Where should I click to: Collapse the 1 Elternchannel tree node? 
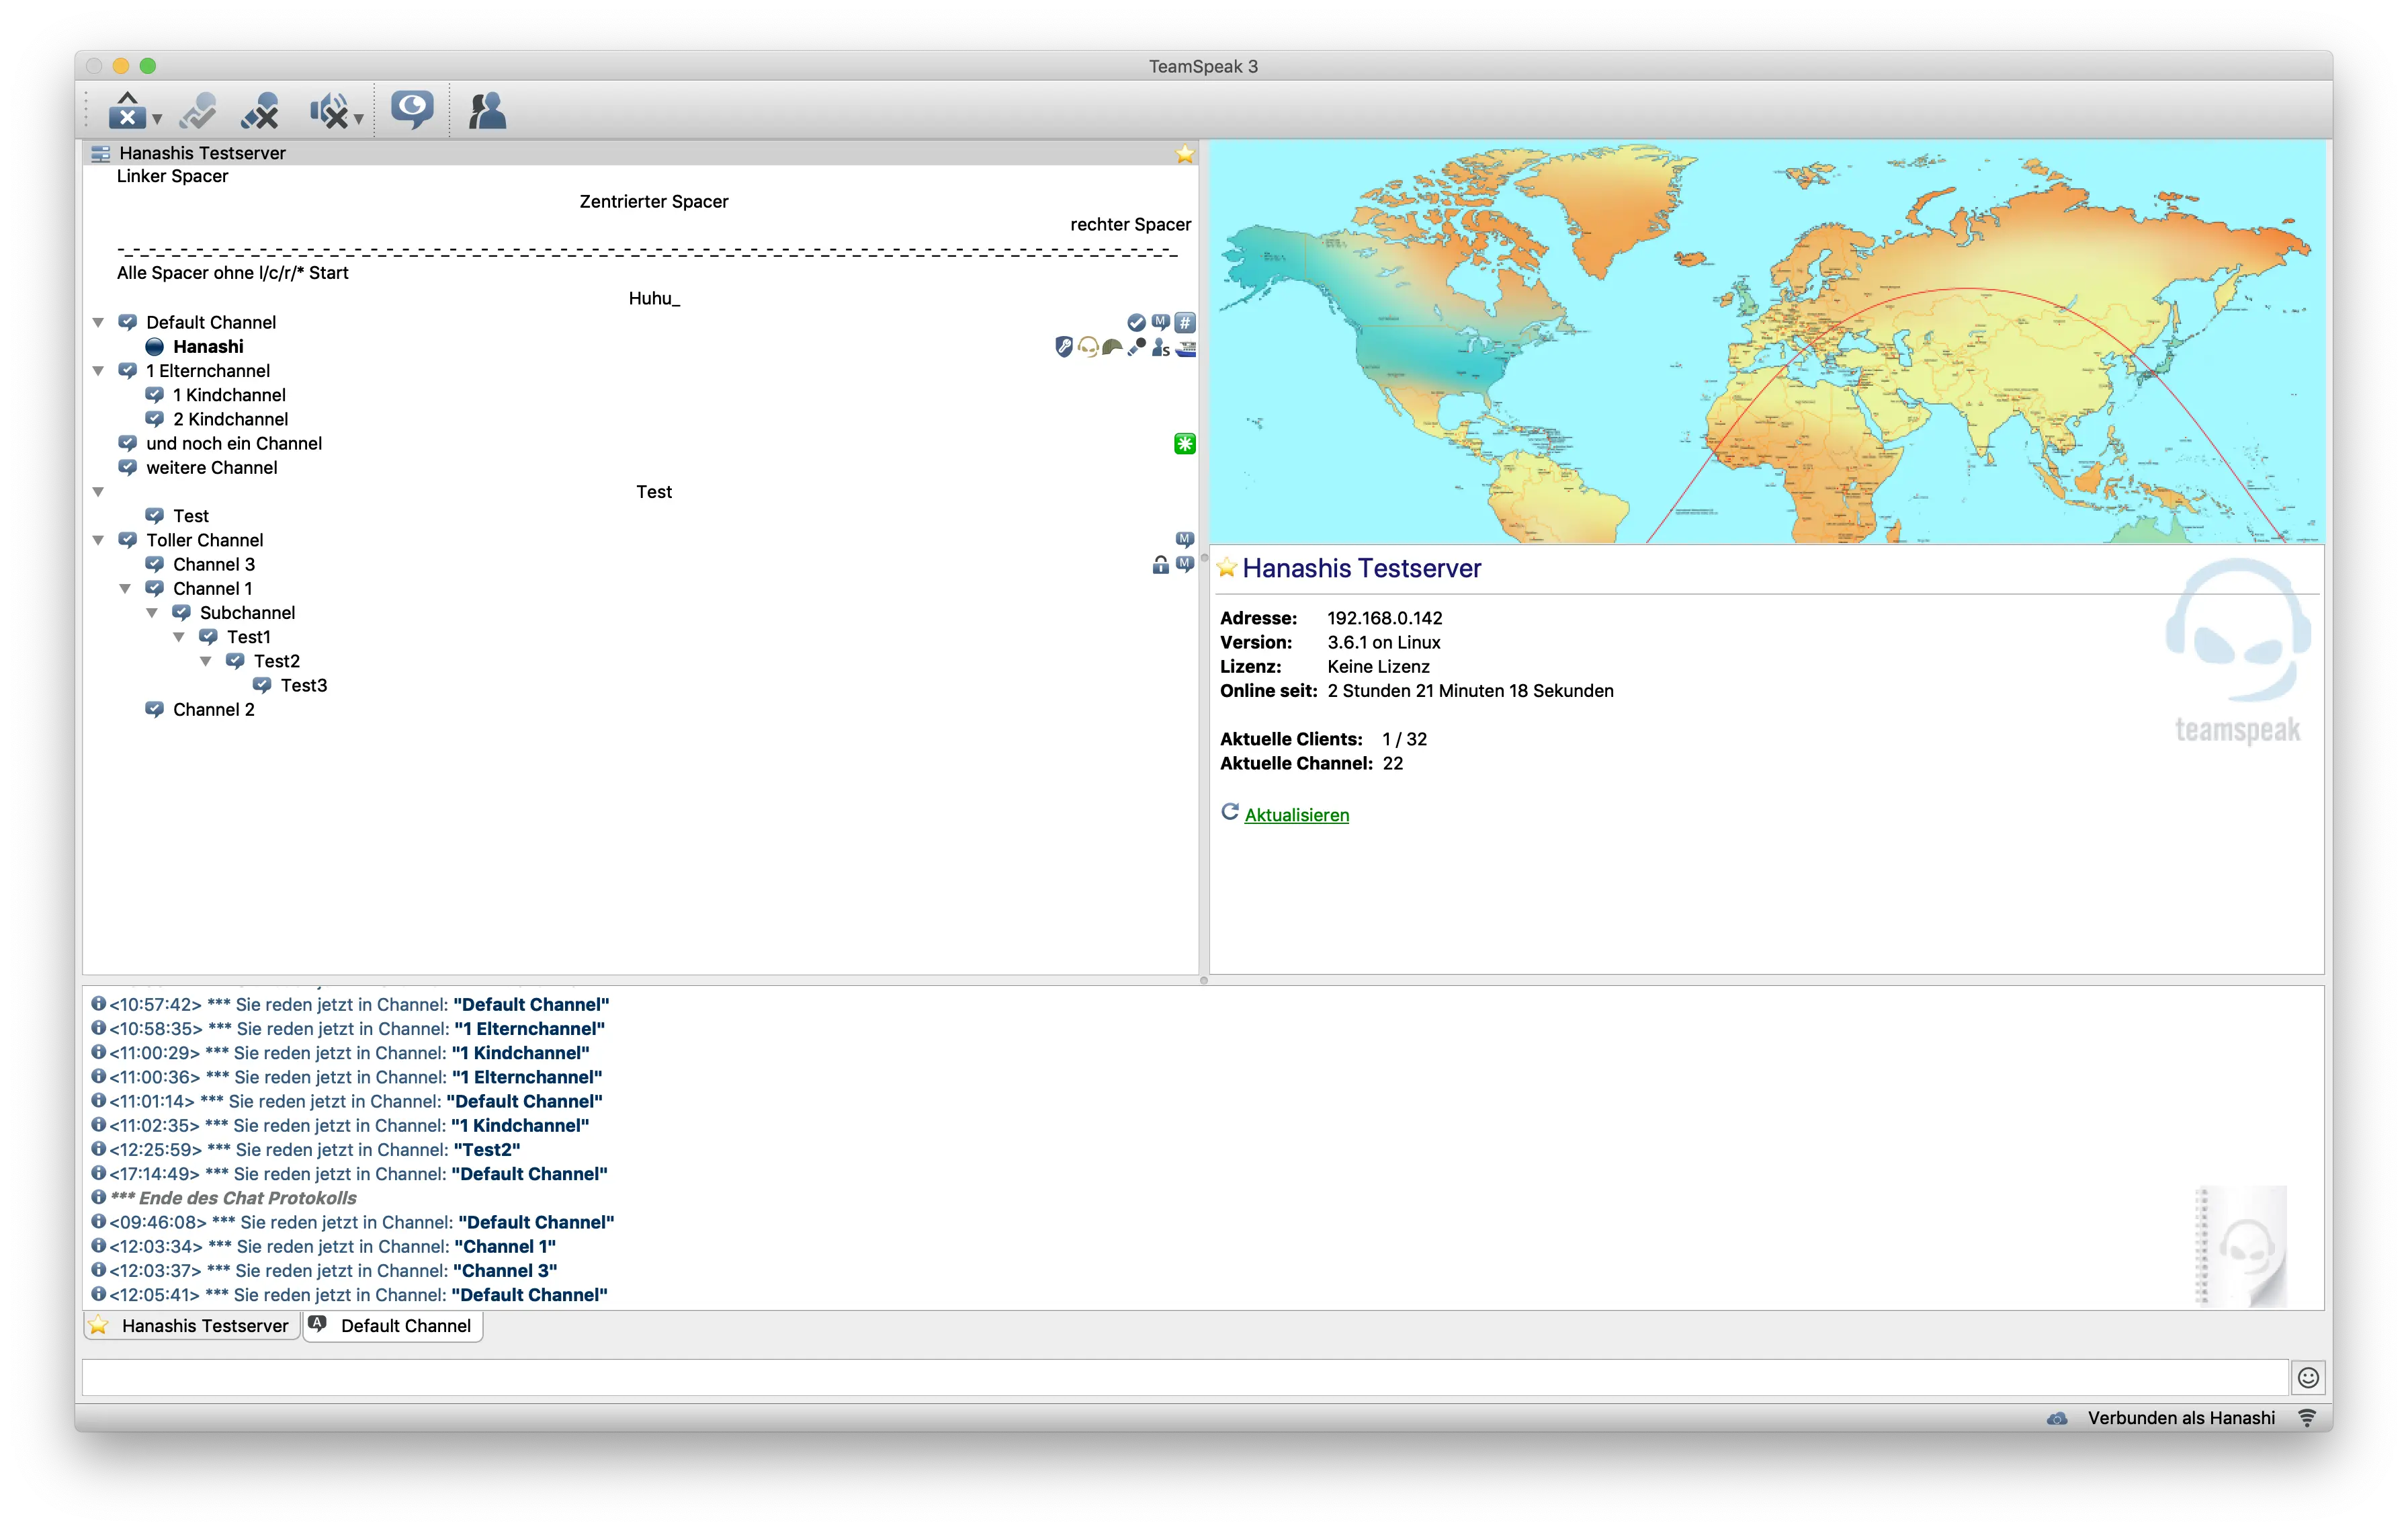[x=98, y=371]
